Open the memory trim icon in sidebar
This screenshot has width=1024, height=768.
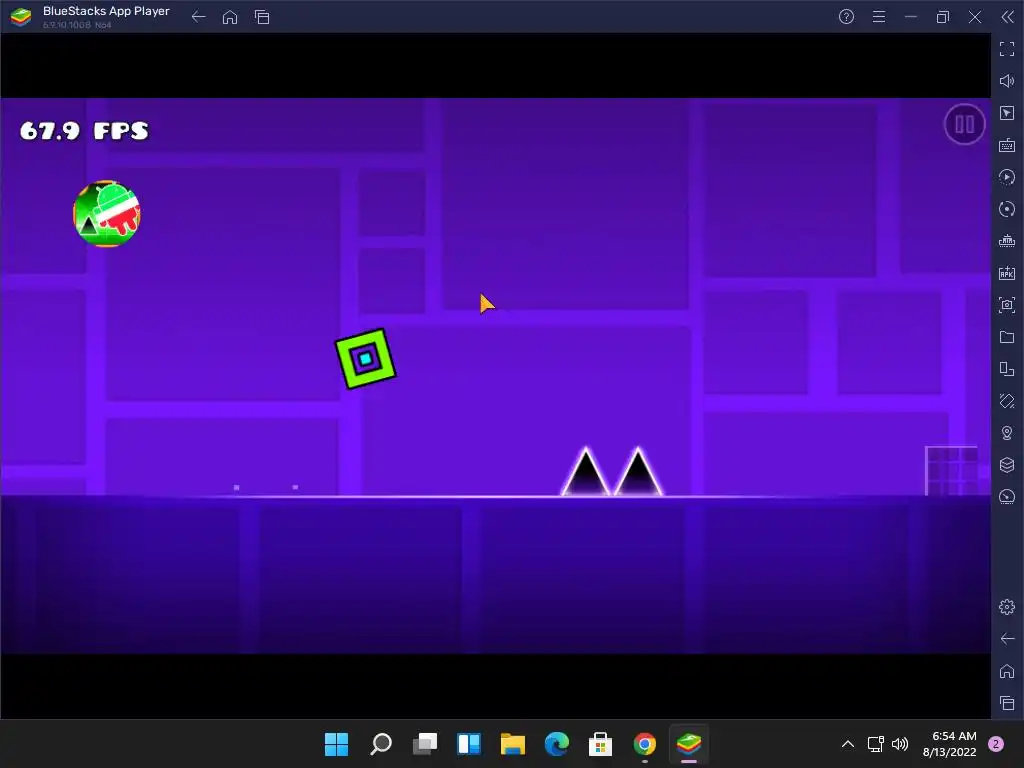pos(1007,241)
